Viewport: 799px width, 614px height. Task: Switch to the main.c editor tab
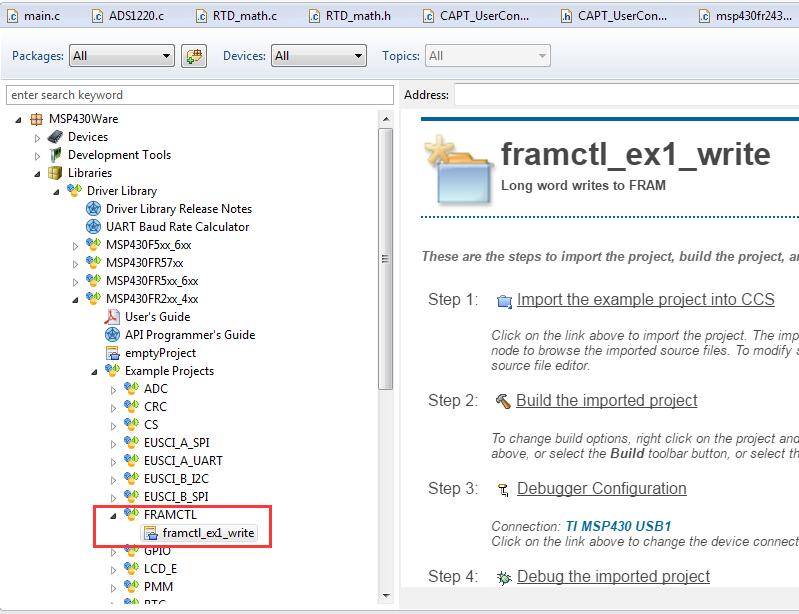click(34, 16)
